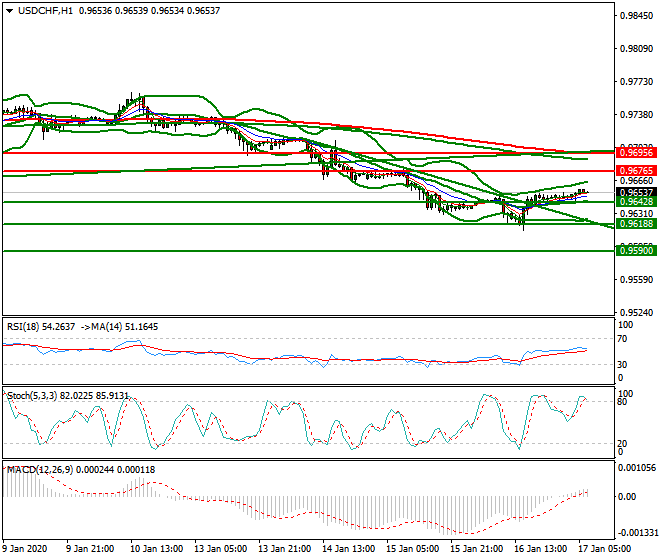Viewport: 660px width, 560px height.
Task: Select the green 0.95900 level label
Action: 636,251
